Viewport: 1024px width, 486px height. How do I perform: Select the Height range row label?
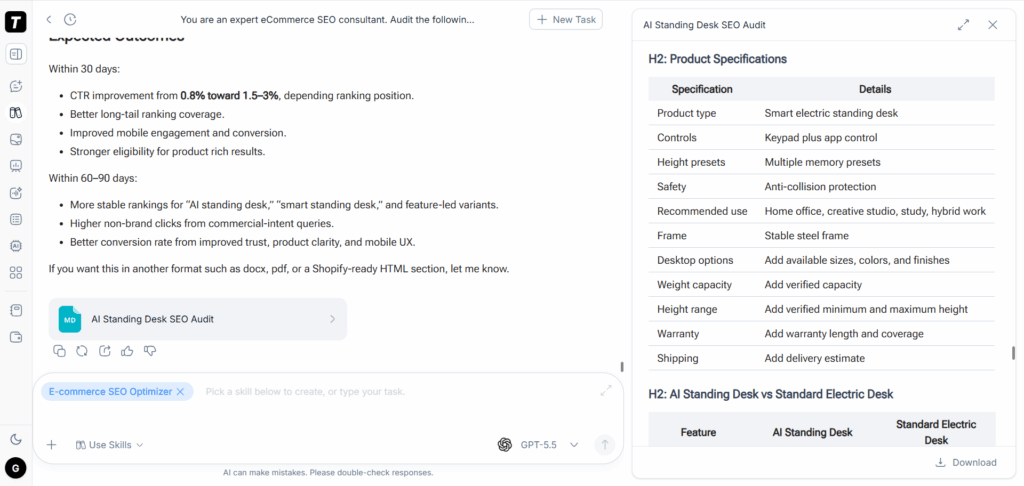click(x=687, y=309)
